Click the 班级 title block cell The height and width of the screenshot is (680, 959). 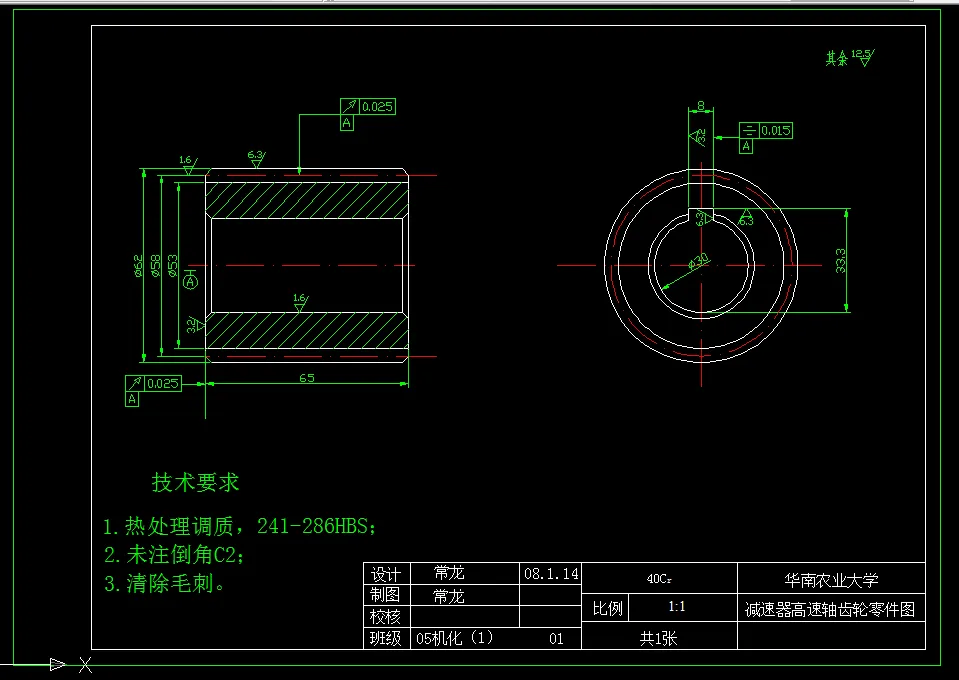click(387, 638)
